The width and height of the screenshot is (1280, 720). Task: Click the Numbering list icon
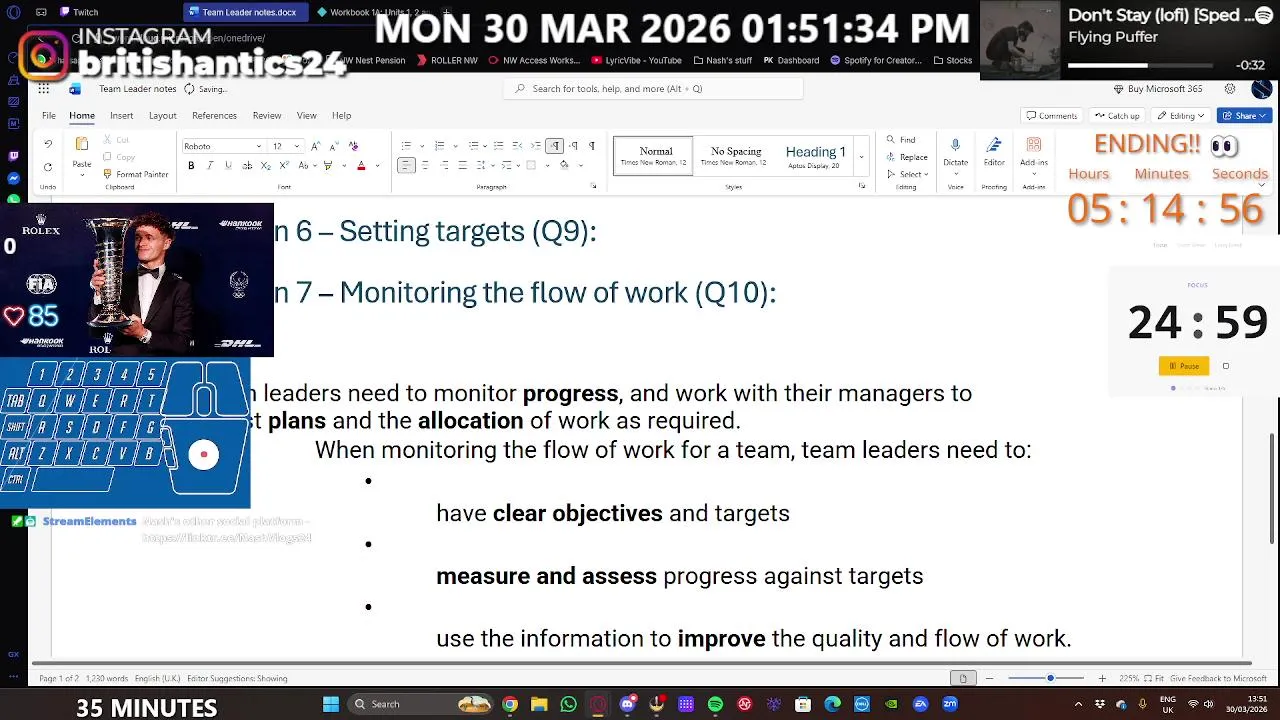click(440, 146)
